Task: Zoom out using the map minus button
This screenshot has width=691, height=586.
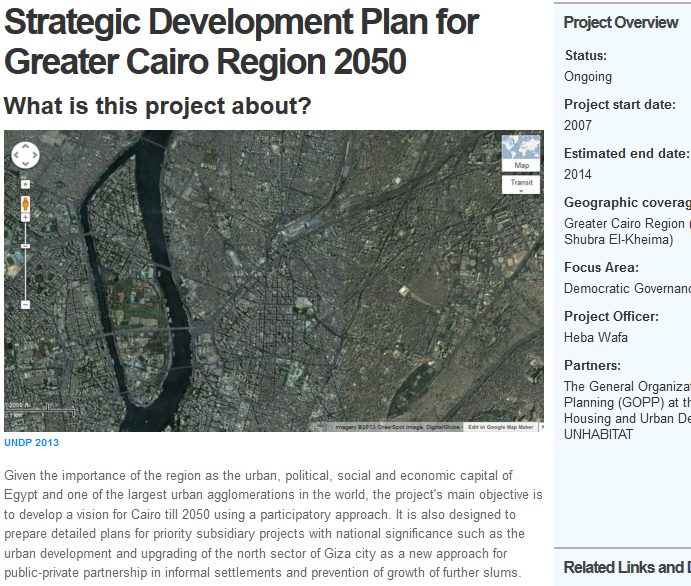Action: coord(25,304)
